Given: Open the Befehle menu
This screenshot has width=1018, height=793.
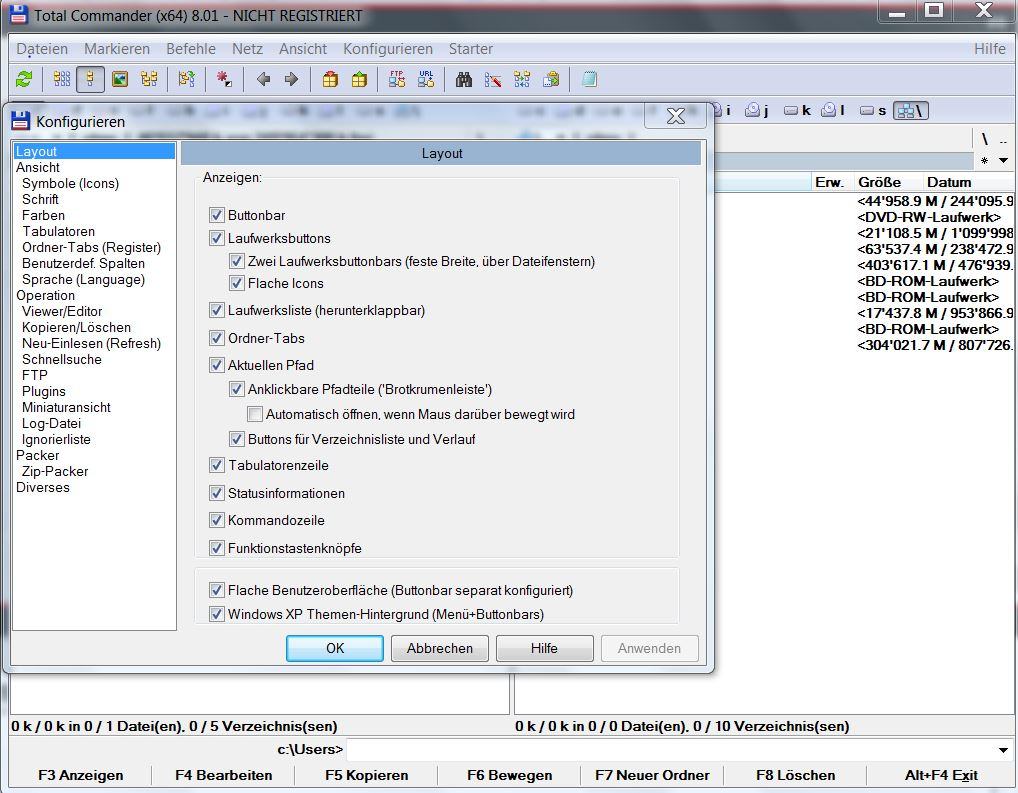Looking at the screenshot, I should coord(191,49).
